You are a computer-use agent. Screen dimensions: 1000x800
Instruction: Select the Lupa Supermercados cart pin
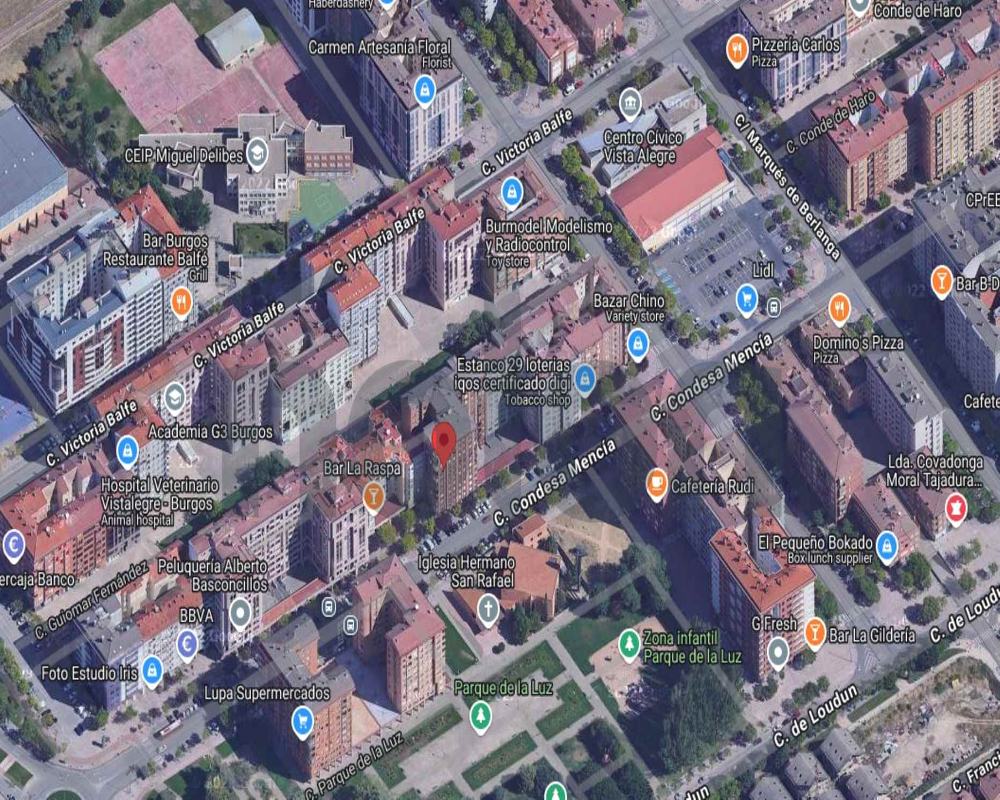pyautogui.click(x=303, y=722)
